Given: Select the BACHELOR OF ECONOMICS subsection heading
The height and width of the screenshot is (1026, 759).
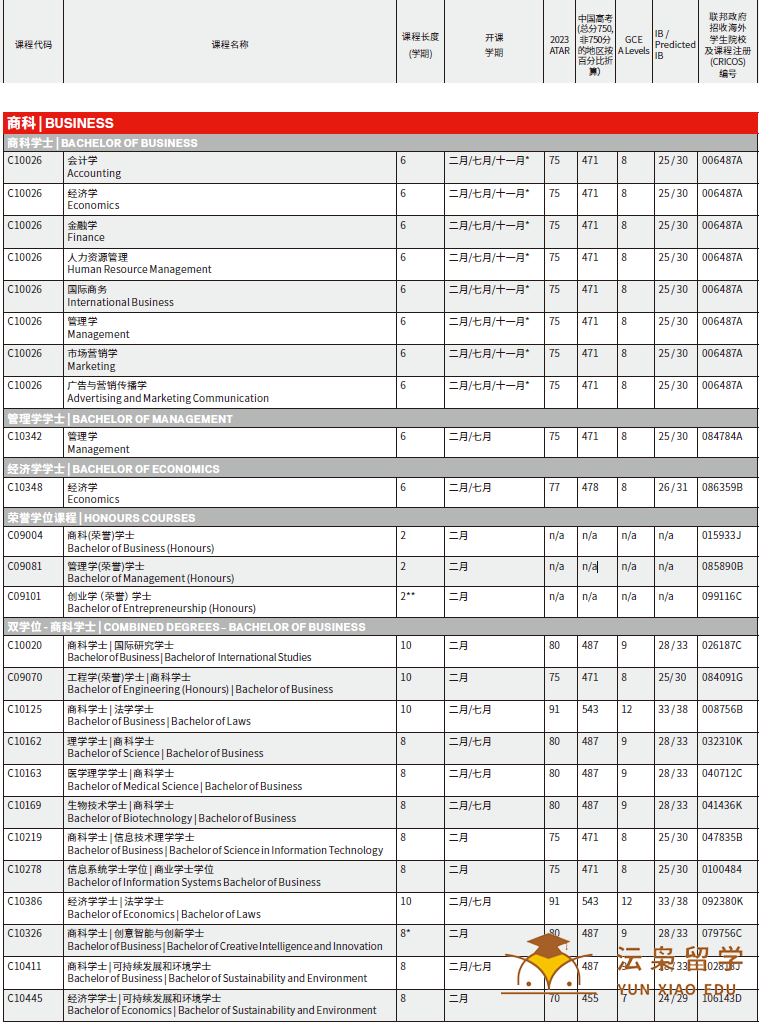Looking at the screenshot, I should point(380,469).
